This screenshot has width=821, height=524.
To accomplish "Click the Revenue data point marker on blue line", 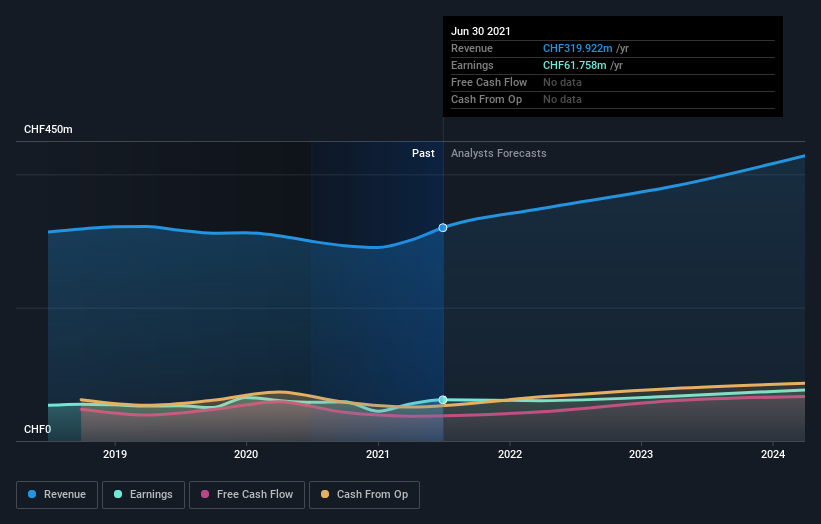I will point(443,228).
